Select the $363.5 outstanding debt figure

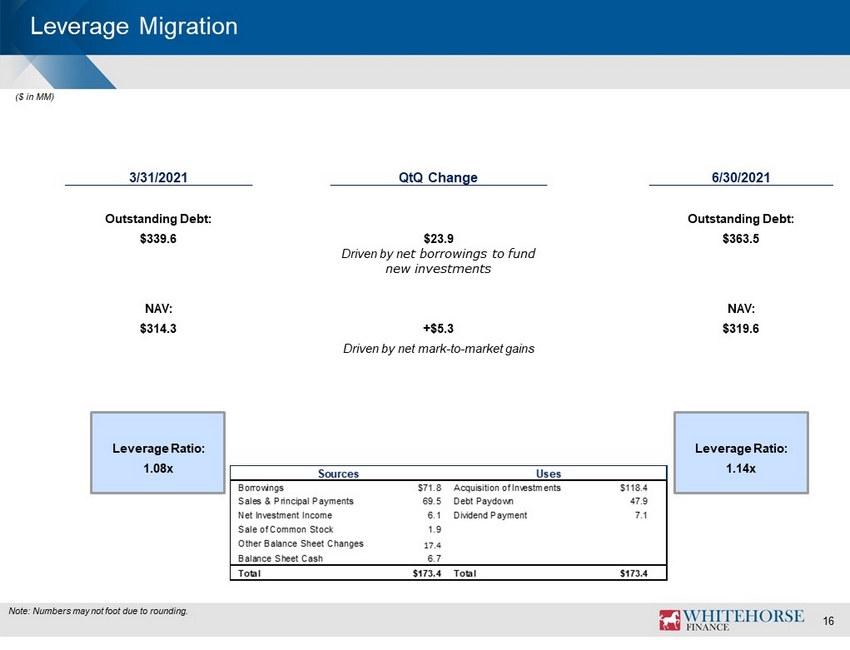(740, 239)
